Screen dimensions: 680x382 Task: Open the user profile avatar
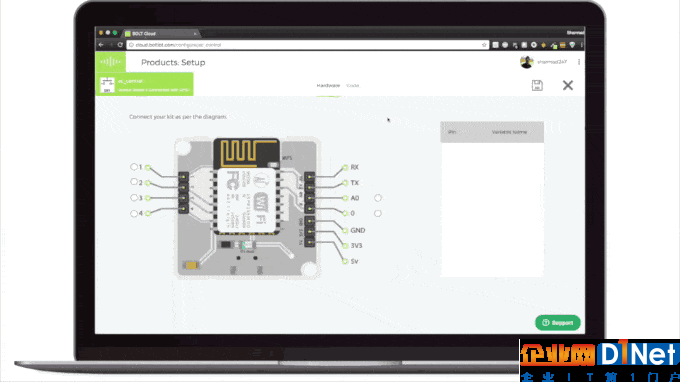[x=526, y=62]
